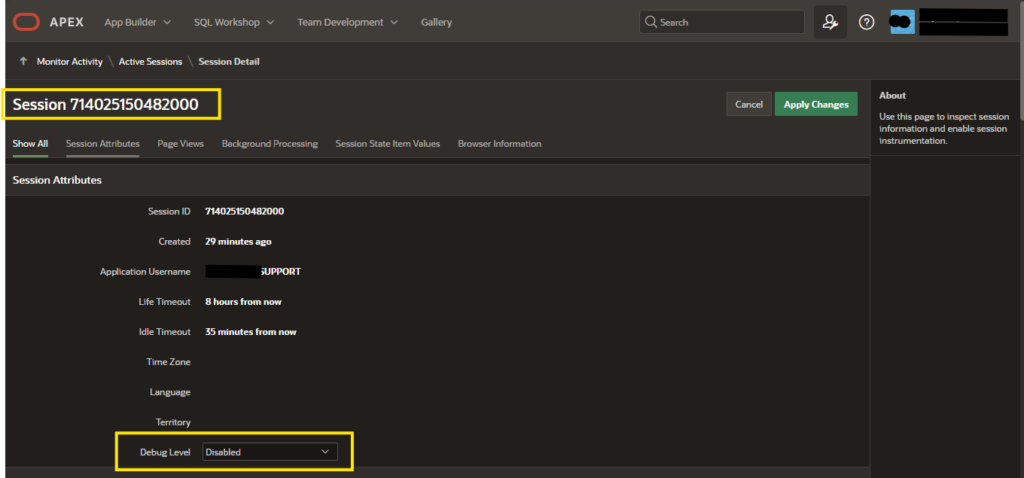
Task: Switch to the Session Attributes tab
Action: point(103,144)
